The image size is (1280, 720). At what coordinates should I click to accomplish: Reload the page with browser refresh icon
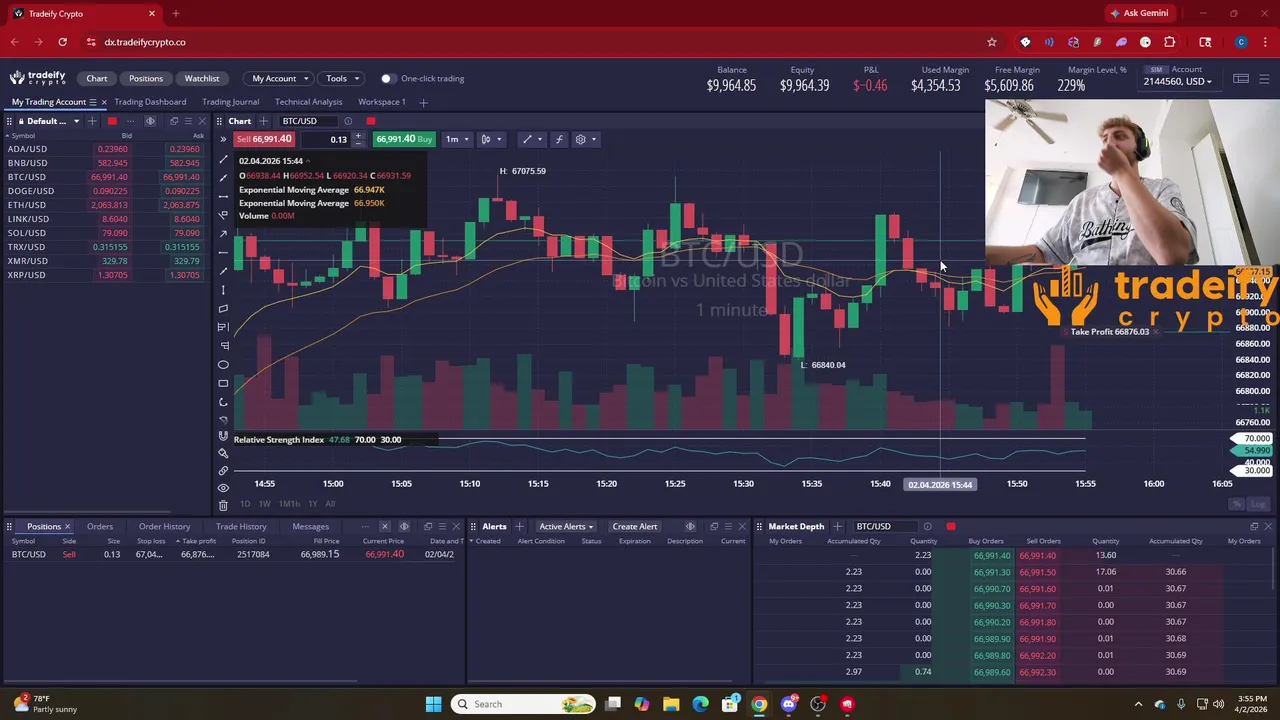(x=62, y=42)
